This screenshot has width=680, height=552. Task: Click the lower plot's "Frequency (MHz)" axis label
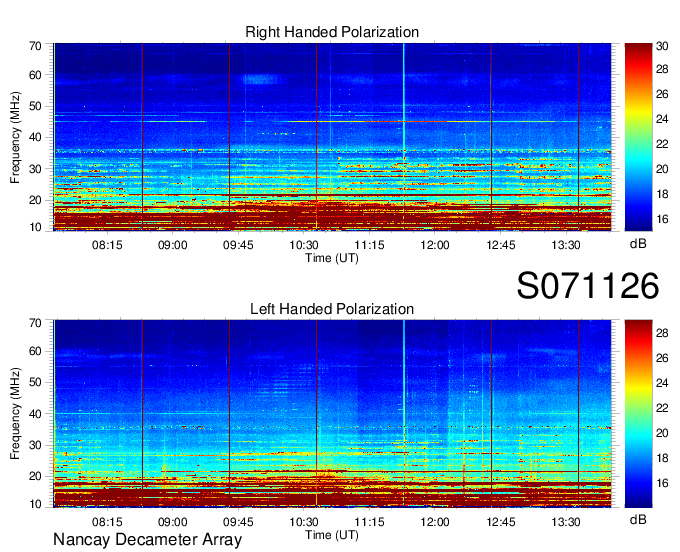click(15, 414)
